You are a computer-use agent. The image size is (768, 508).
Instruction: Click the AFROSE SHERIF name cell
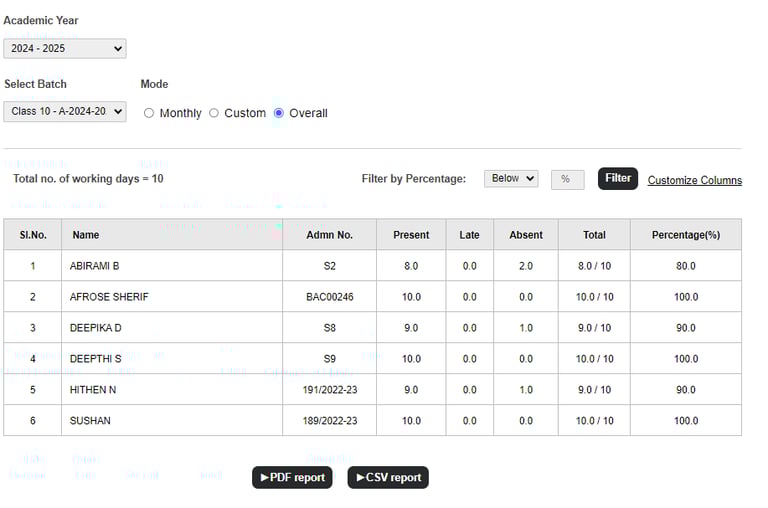pos(109,297)
